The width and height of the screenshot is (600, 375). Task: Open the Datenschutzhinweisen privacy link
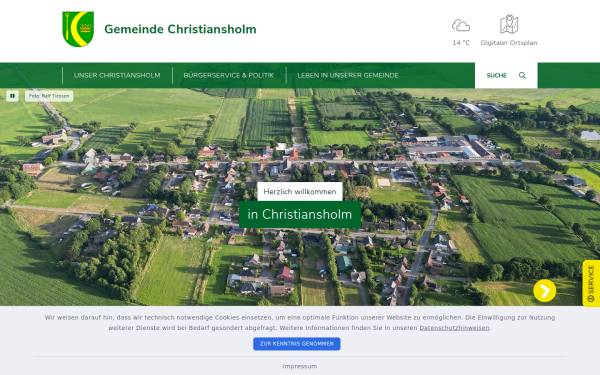(x=454, y=328)
